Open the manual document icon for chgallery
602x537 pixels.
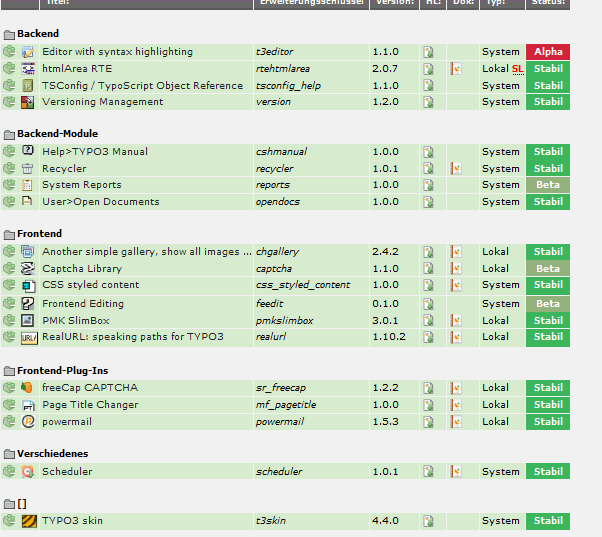coord(456,252)
